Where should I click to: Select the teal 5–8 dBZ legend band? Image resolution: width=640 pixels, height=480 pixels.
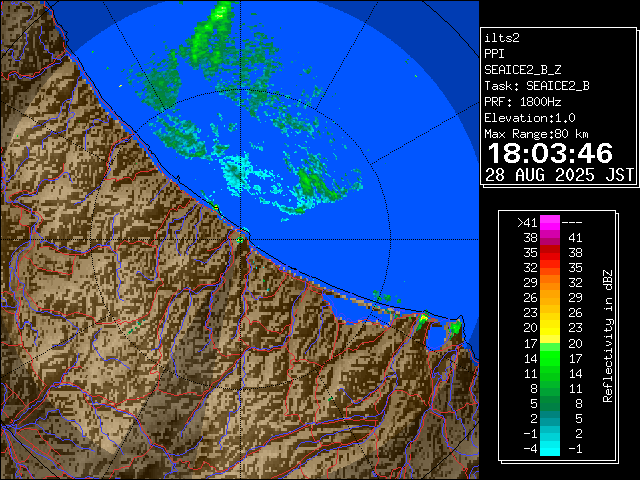(550, 402)
